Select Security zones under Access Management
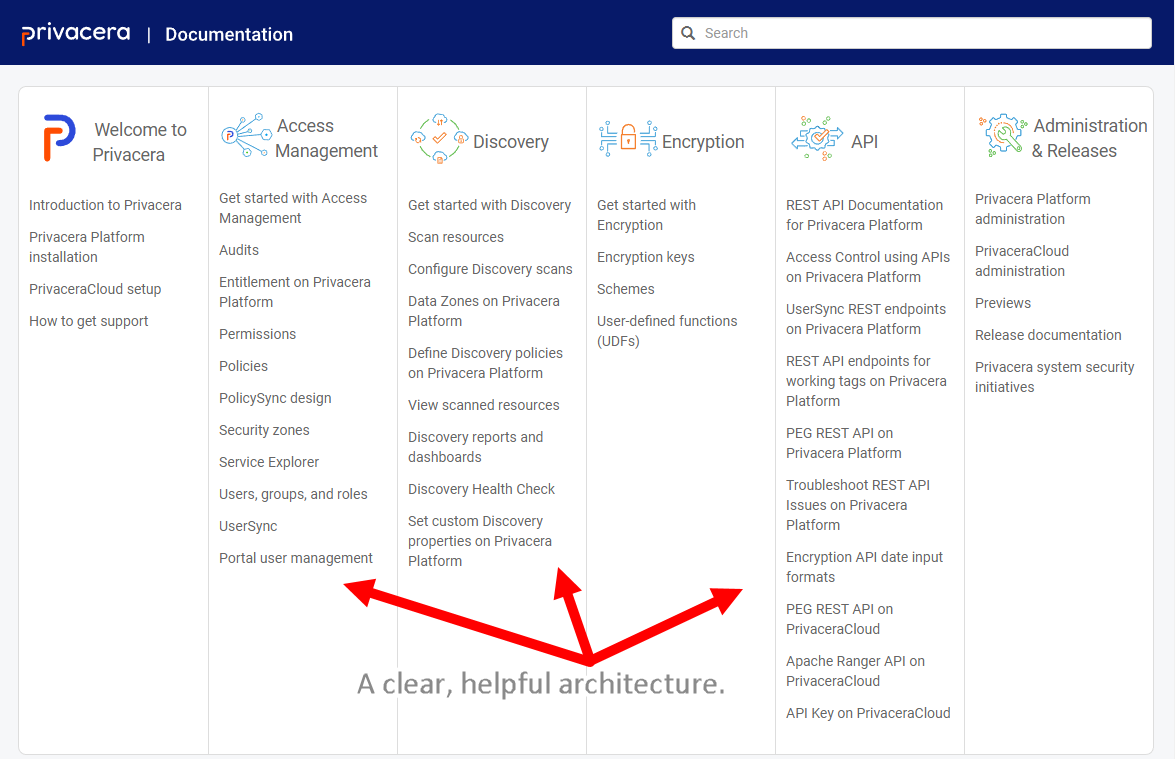The height and width of the screenshot is (759, 1175). 264,430
